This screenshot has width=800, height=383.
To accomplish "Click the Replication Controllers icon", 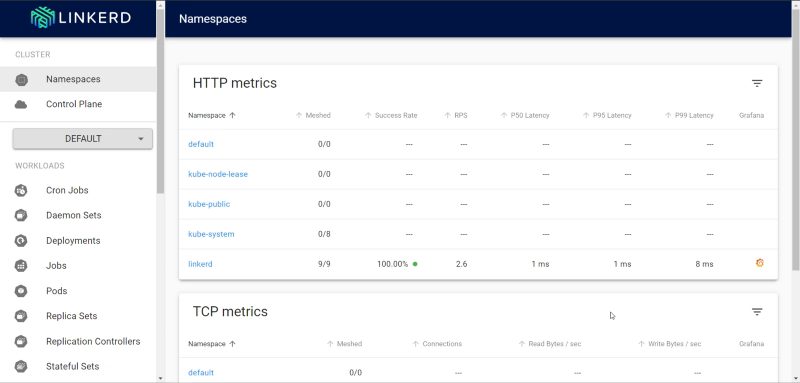I will tap(21, 341).
